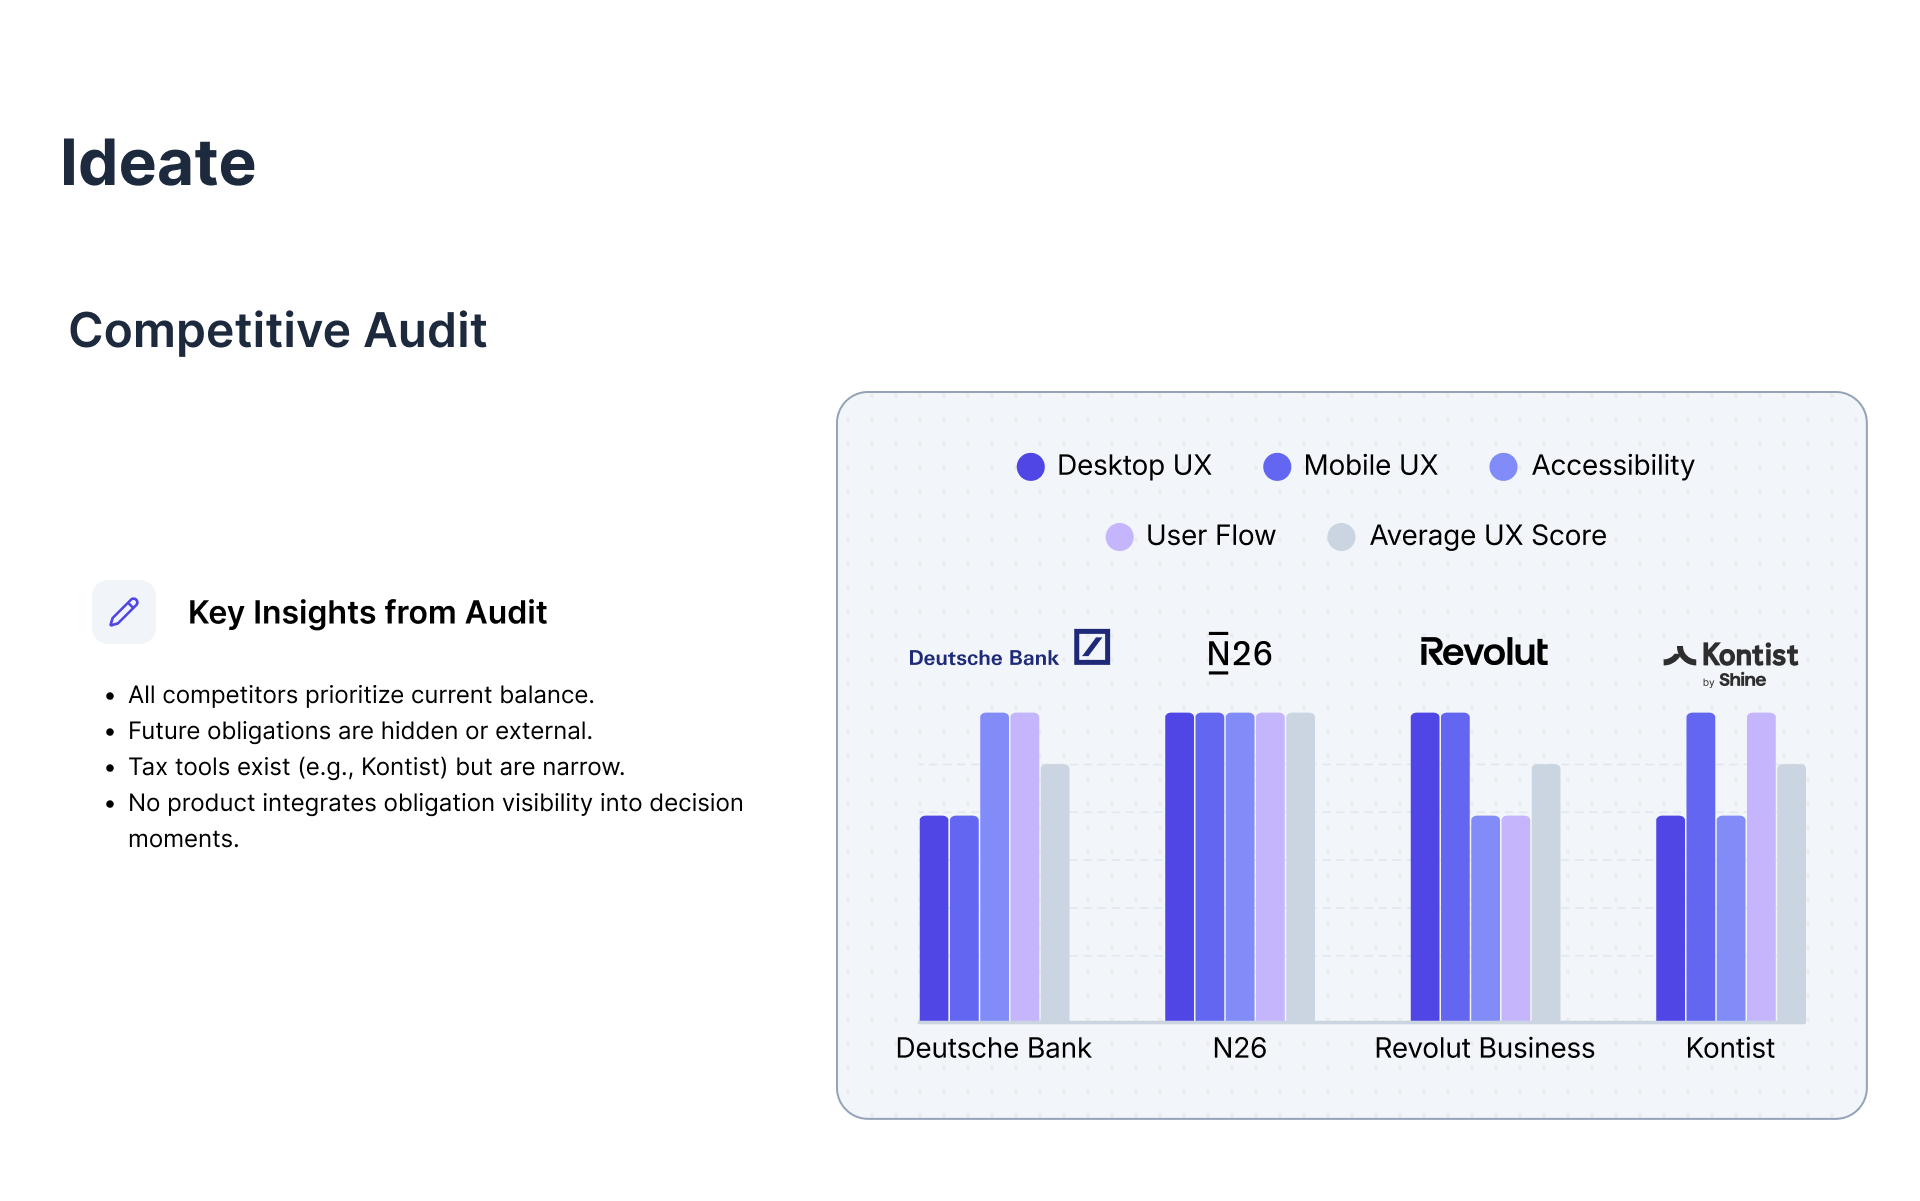Click the Ideate heading

point(158,162)
